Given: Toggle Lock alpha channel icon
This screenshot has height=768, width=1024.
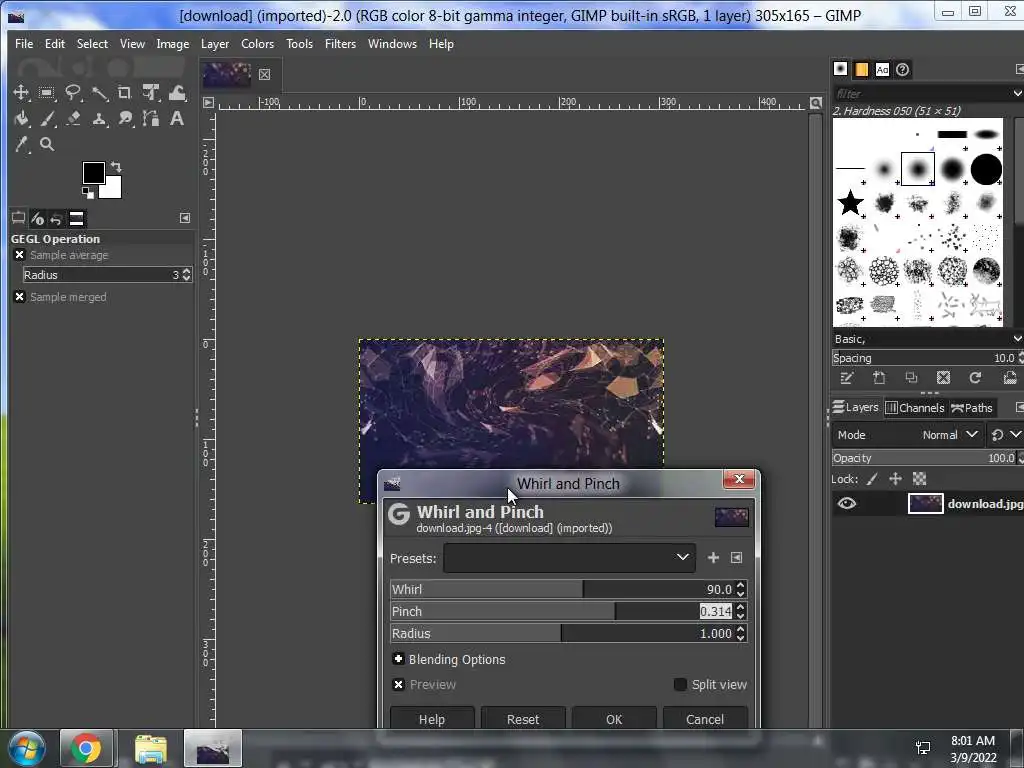Looking at the screenshot, I should pyautogui.click(x=920, y=479).
